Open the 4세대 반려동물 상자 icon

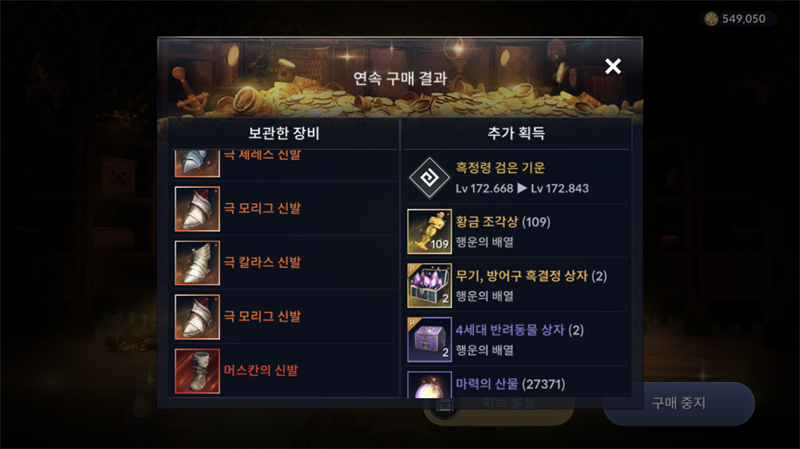click(430, 339)
